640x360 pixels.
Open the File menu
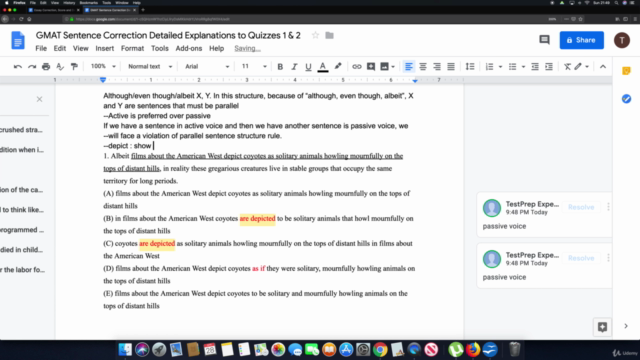click(x=41, y=48)
